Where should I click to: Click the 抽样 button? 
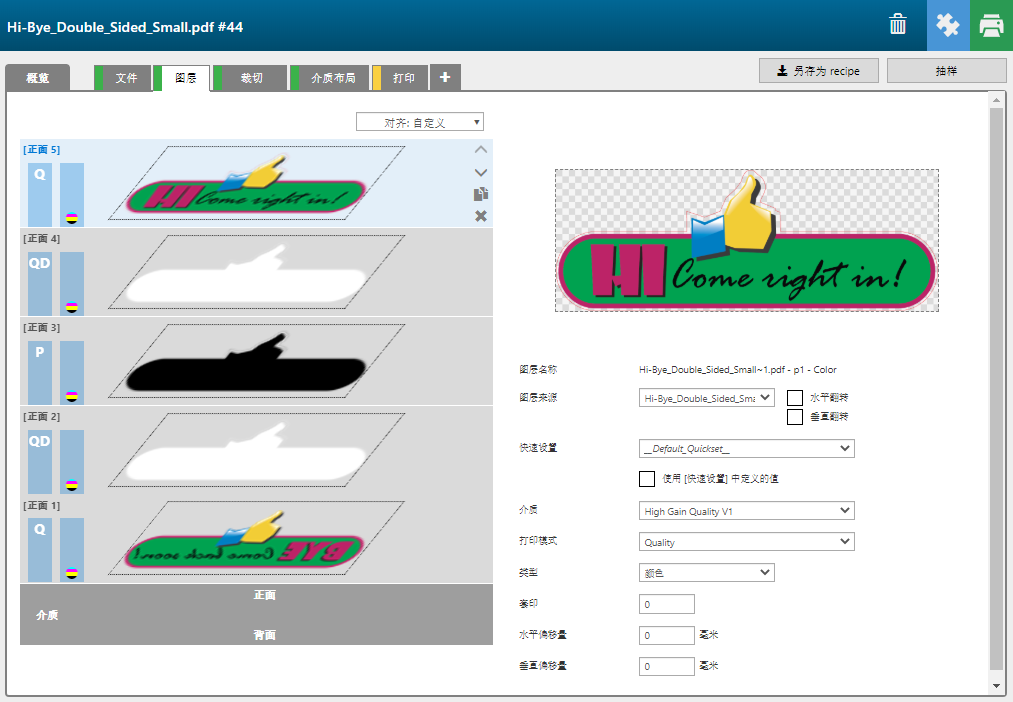[x=946, y=71]
